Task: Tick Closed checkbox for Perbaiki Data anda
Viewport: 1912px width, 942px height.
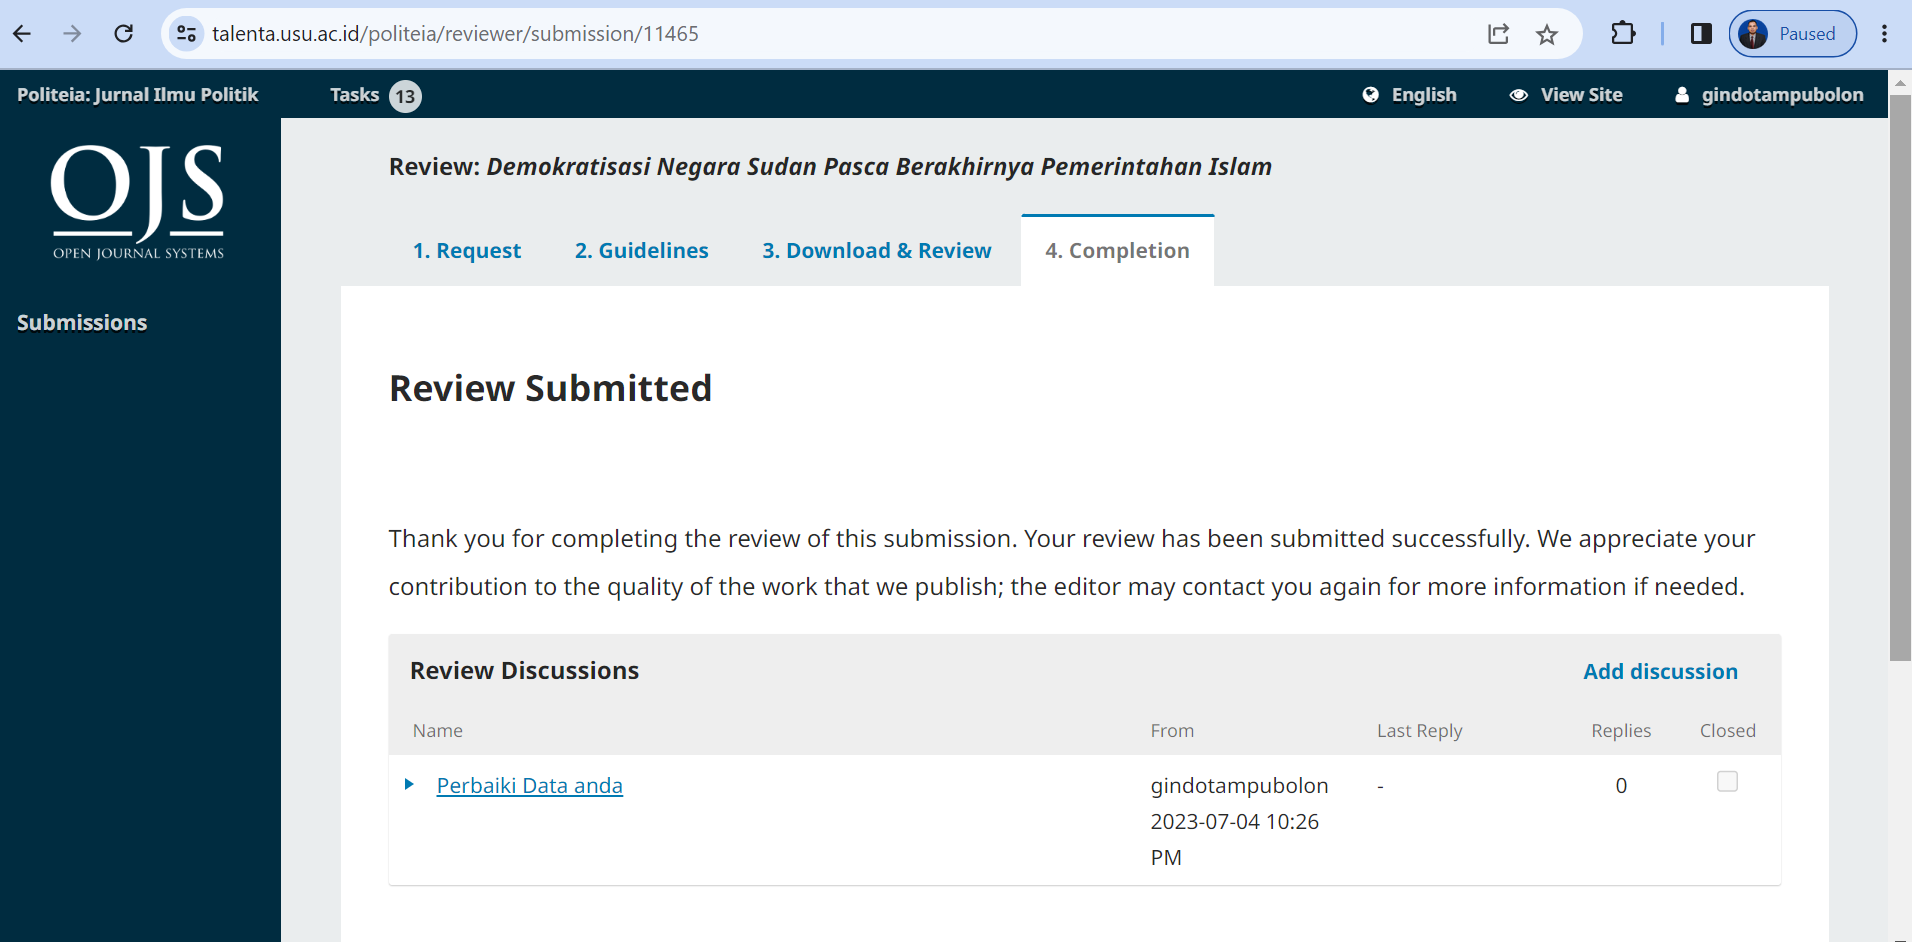Action: point(1727,781)
